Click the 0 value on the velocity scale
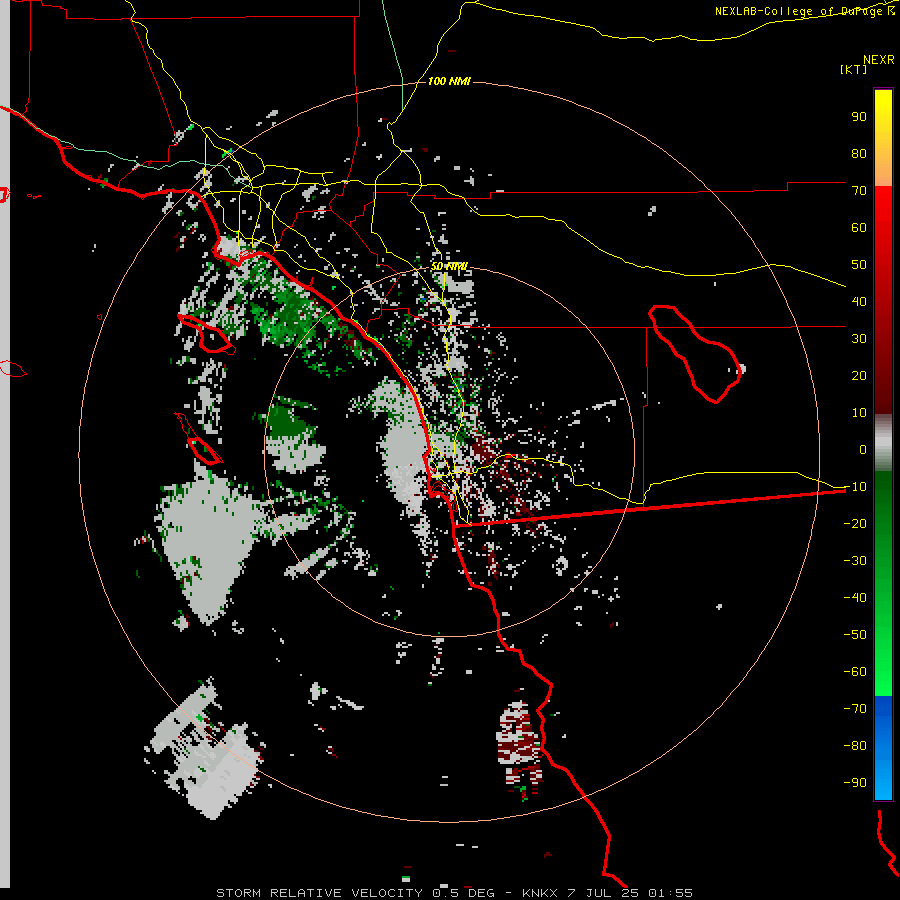The height and width of the screenshot is (900, 900). 863,450
